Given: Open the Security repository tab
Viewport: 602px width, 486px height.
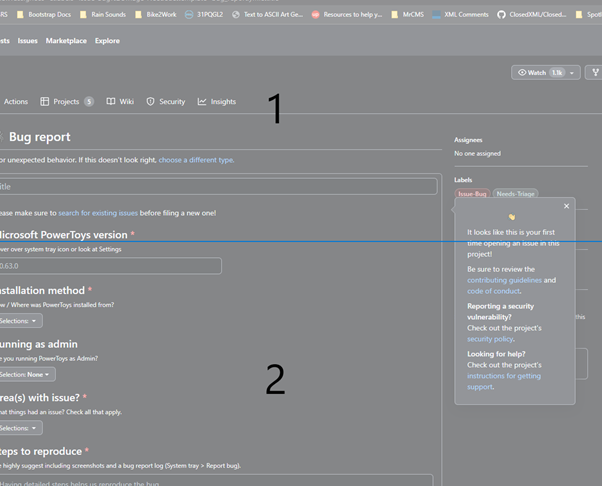Looking at the screenshot, I should pos(166,102).
